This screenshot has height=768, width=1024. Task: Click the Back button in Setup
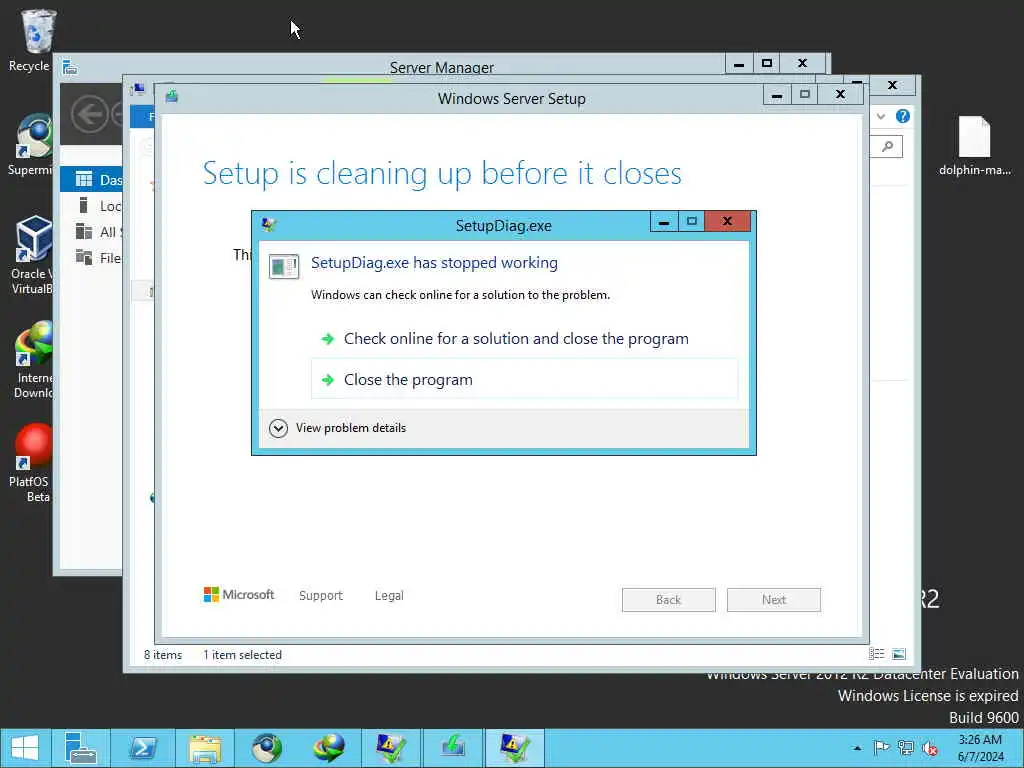[668, 600]
